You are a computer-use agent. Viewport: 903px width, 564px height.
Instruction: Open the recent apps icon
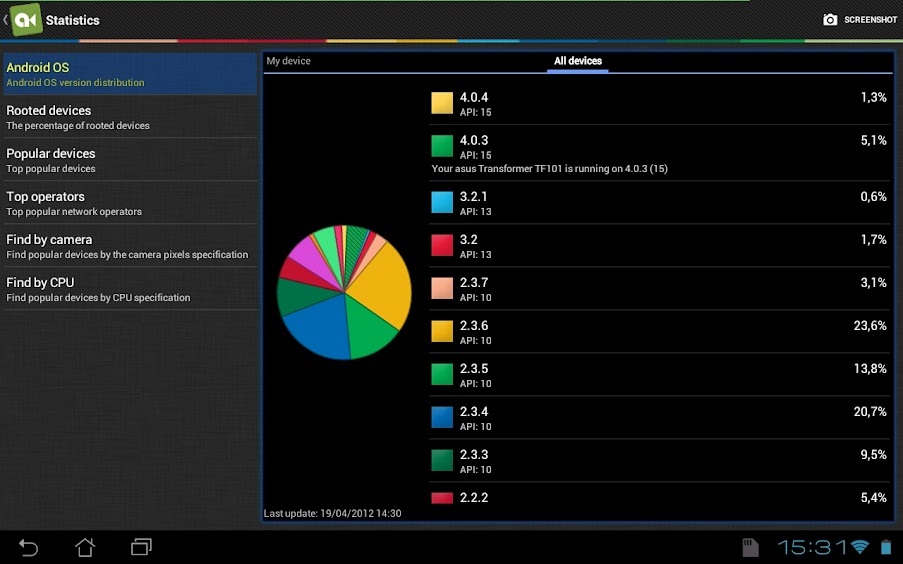(141, 547)
